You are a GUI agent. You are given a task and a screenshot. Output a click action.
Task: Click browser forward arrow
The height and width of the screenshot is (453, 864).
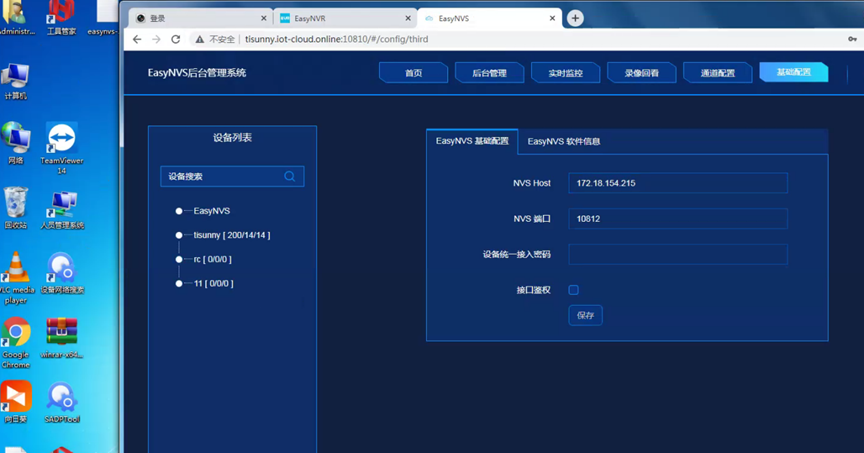pyautogui.click(x=156, y=39)
